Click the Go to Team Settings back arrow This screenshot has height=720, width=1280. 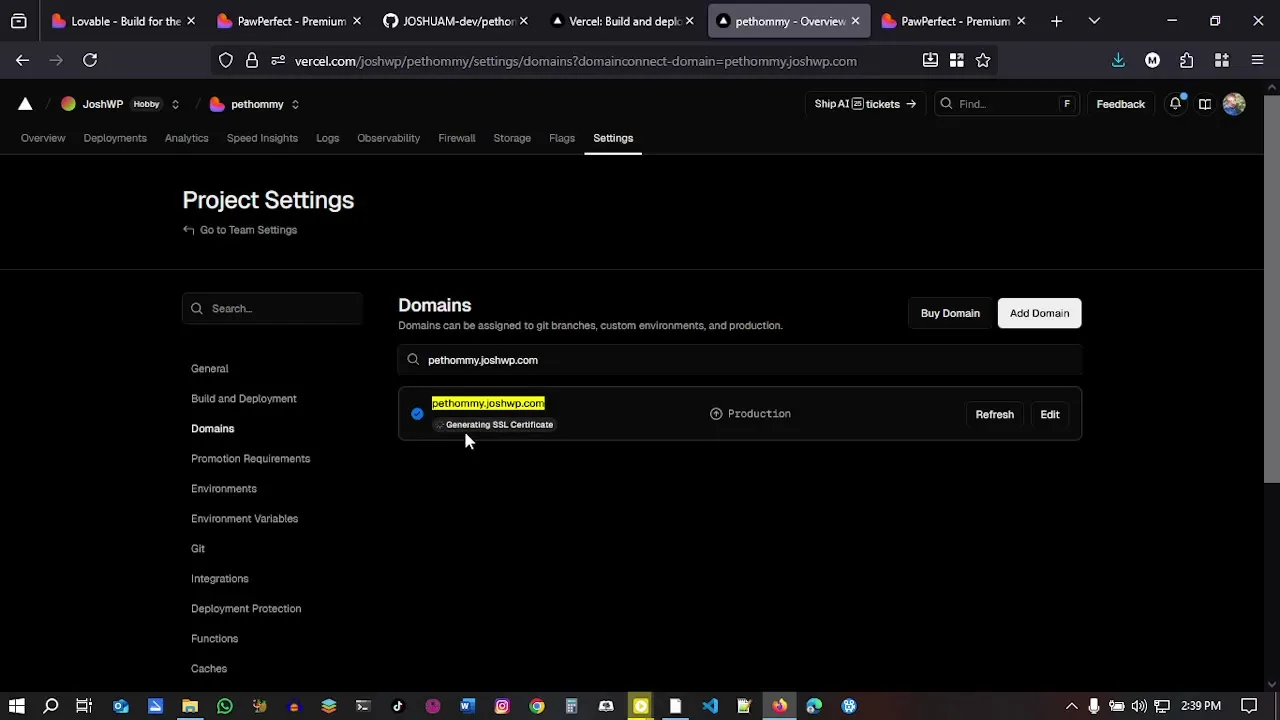click(188, 230)
